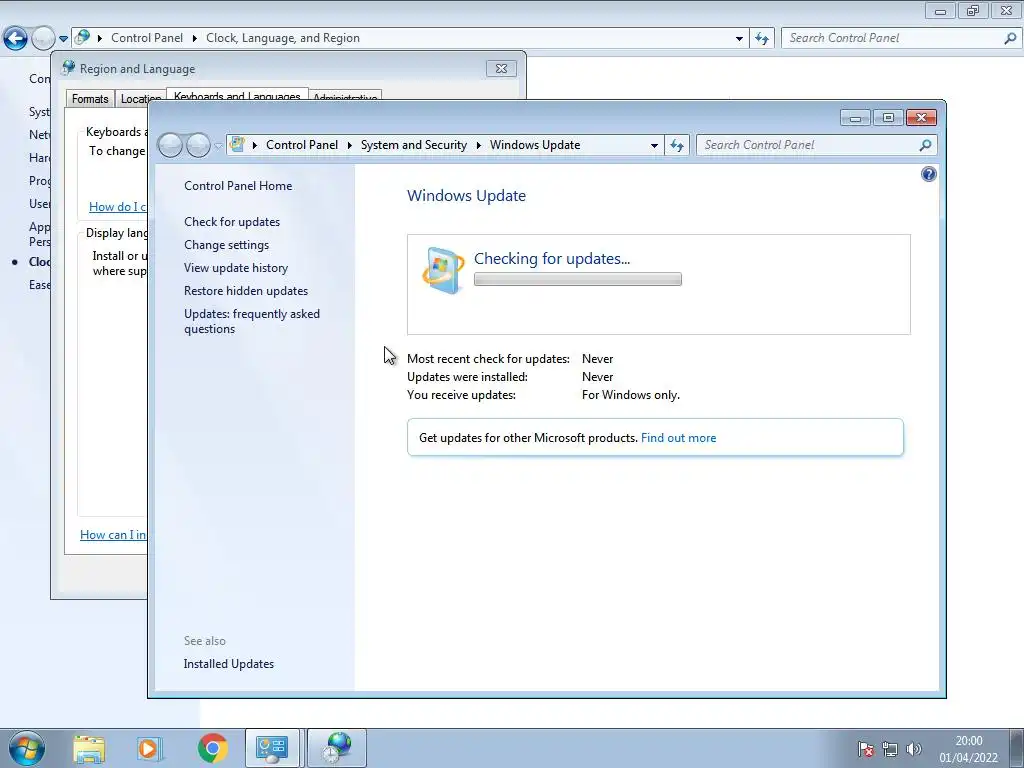Viewport: 1024px width, 768px height.
Task: Click How can I install link in Region dialog
Action: click(113, 534)
